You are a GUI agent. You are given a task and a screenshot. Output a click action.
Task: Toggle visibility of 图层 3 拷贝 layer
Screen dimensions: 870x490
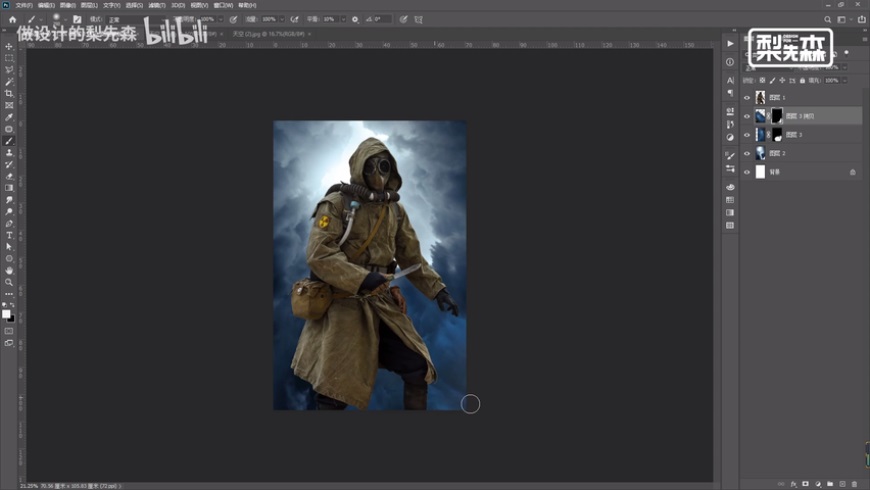[x=747, y=116]
